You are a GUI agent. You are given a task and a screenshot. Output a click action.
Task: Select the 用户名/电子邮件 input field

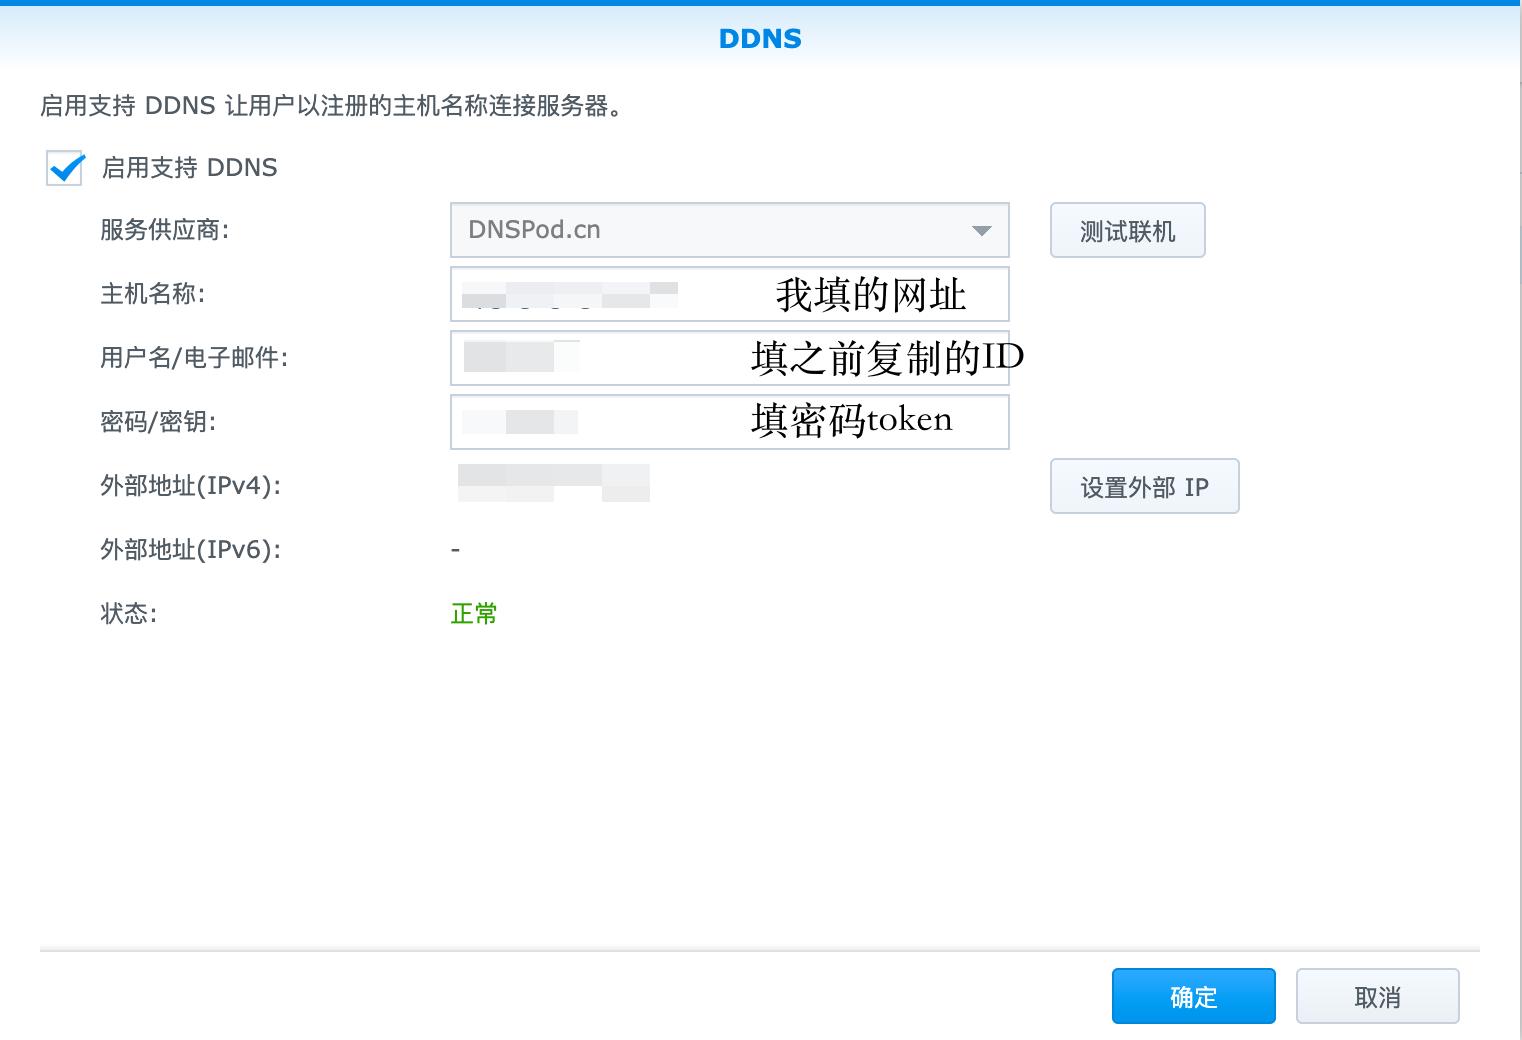600,357
